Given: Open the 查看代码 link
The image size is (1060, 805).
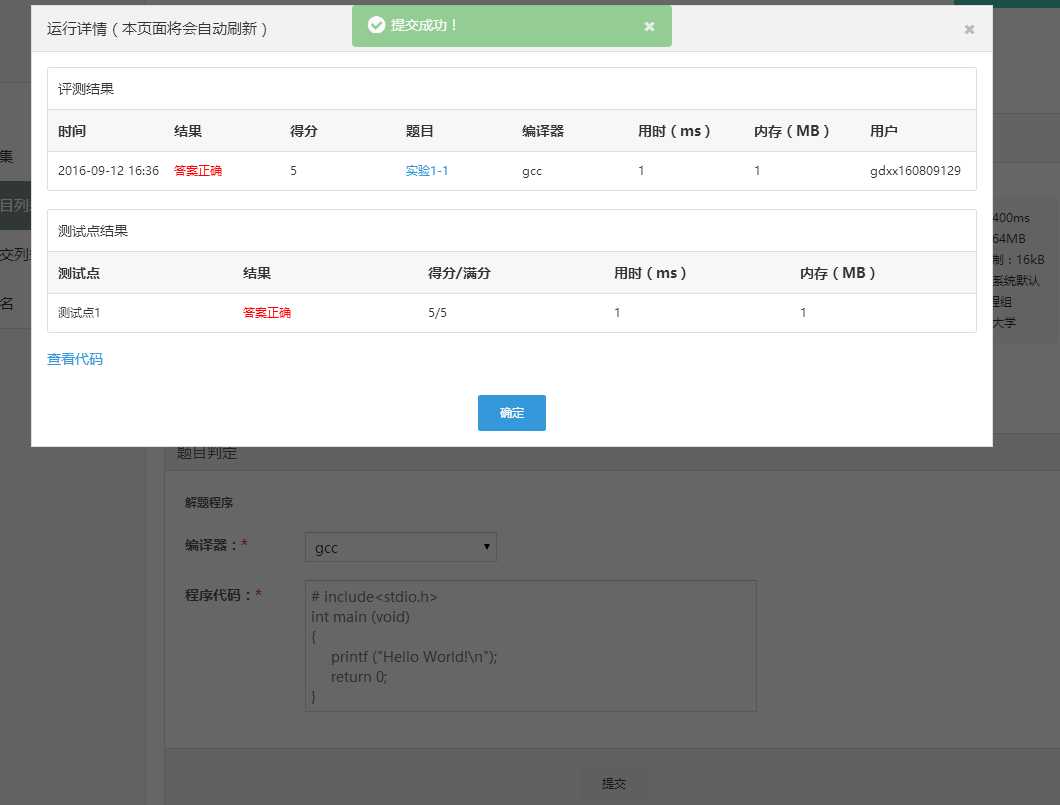Looking at the screenshot, I should [x=75, y=359].
